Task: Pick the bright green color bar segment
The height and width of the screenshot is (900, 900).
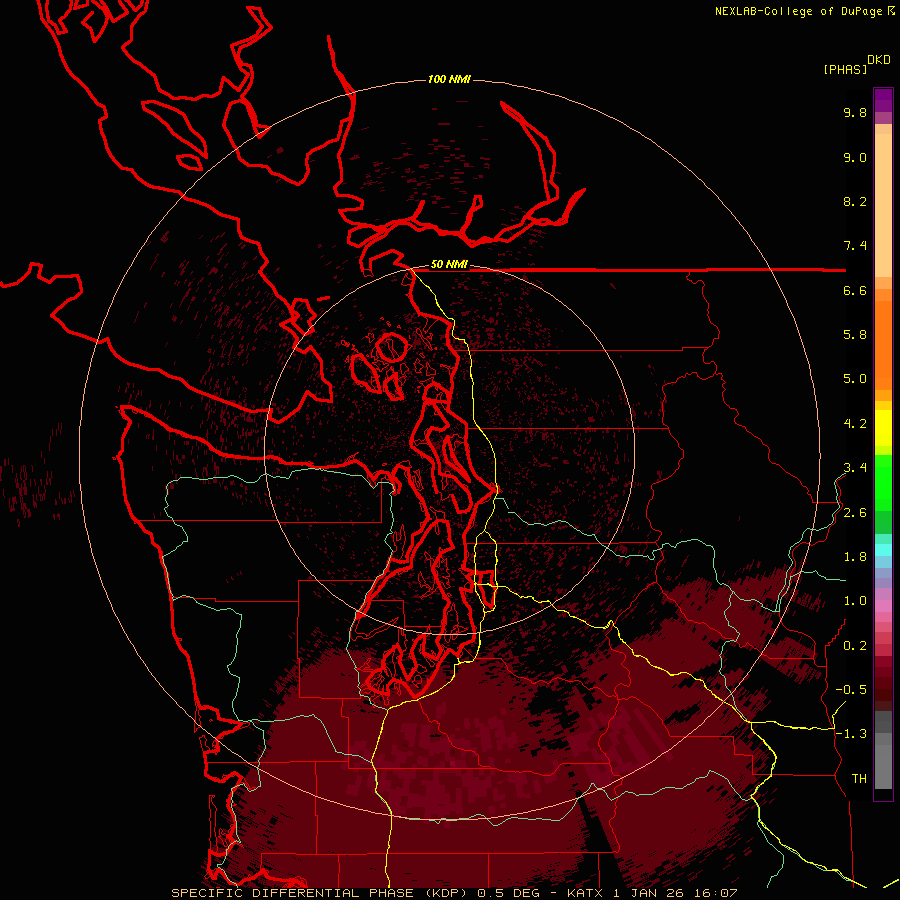Action: click(x=883, y=484)
